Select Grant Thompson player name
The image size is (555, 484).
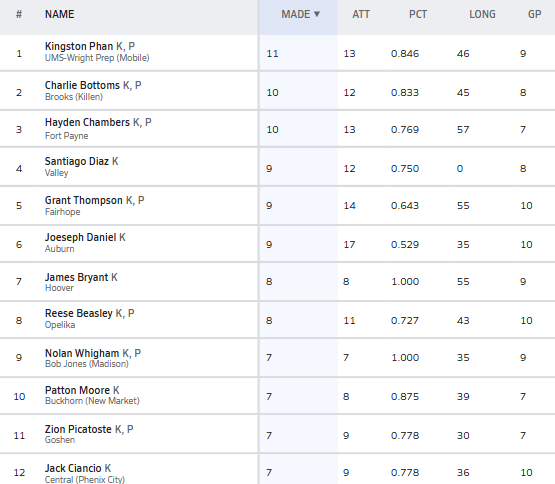(84, 200)
